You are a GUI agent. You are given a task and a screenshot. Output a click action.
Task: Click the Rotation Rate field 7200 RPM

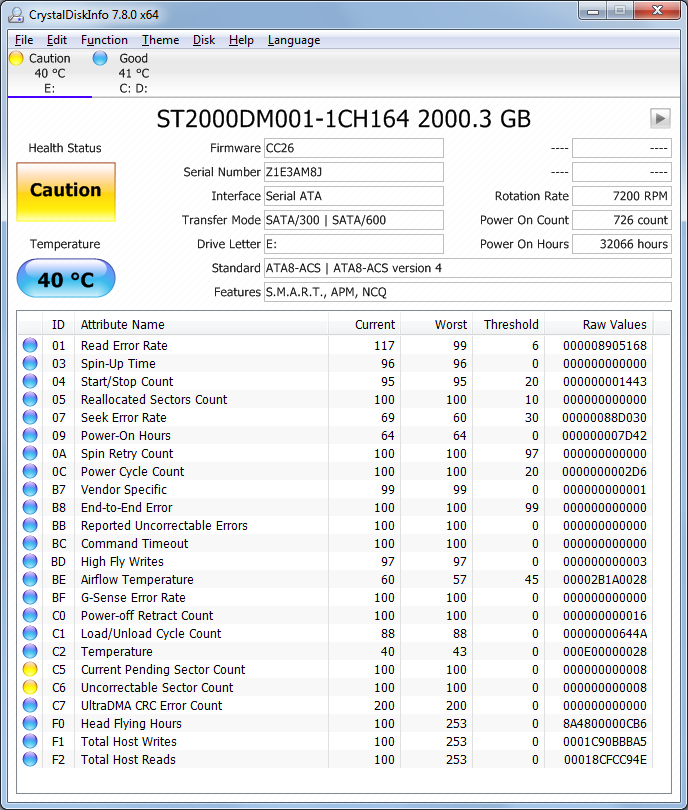point(622,196)
